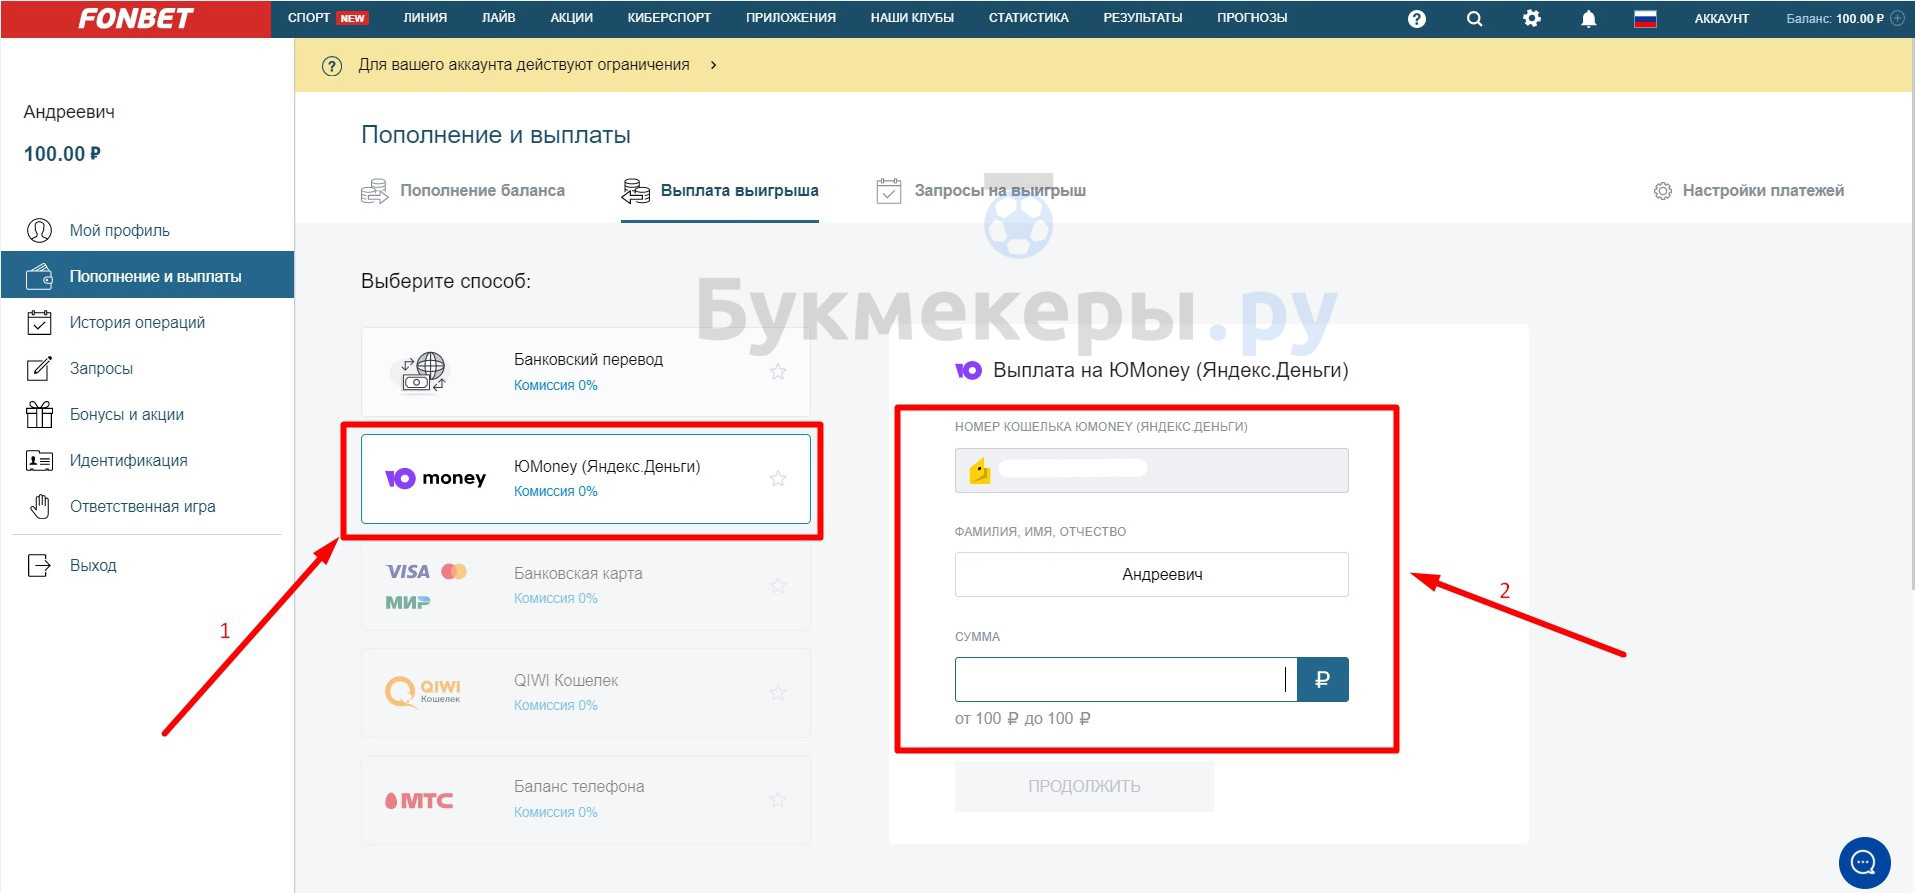Open the РЕЗУЛЬТАТЫ menu item

[x=1142, y=18]
